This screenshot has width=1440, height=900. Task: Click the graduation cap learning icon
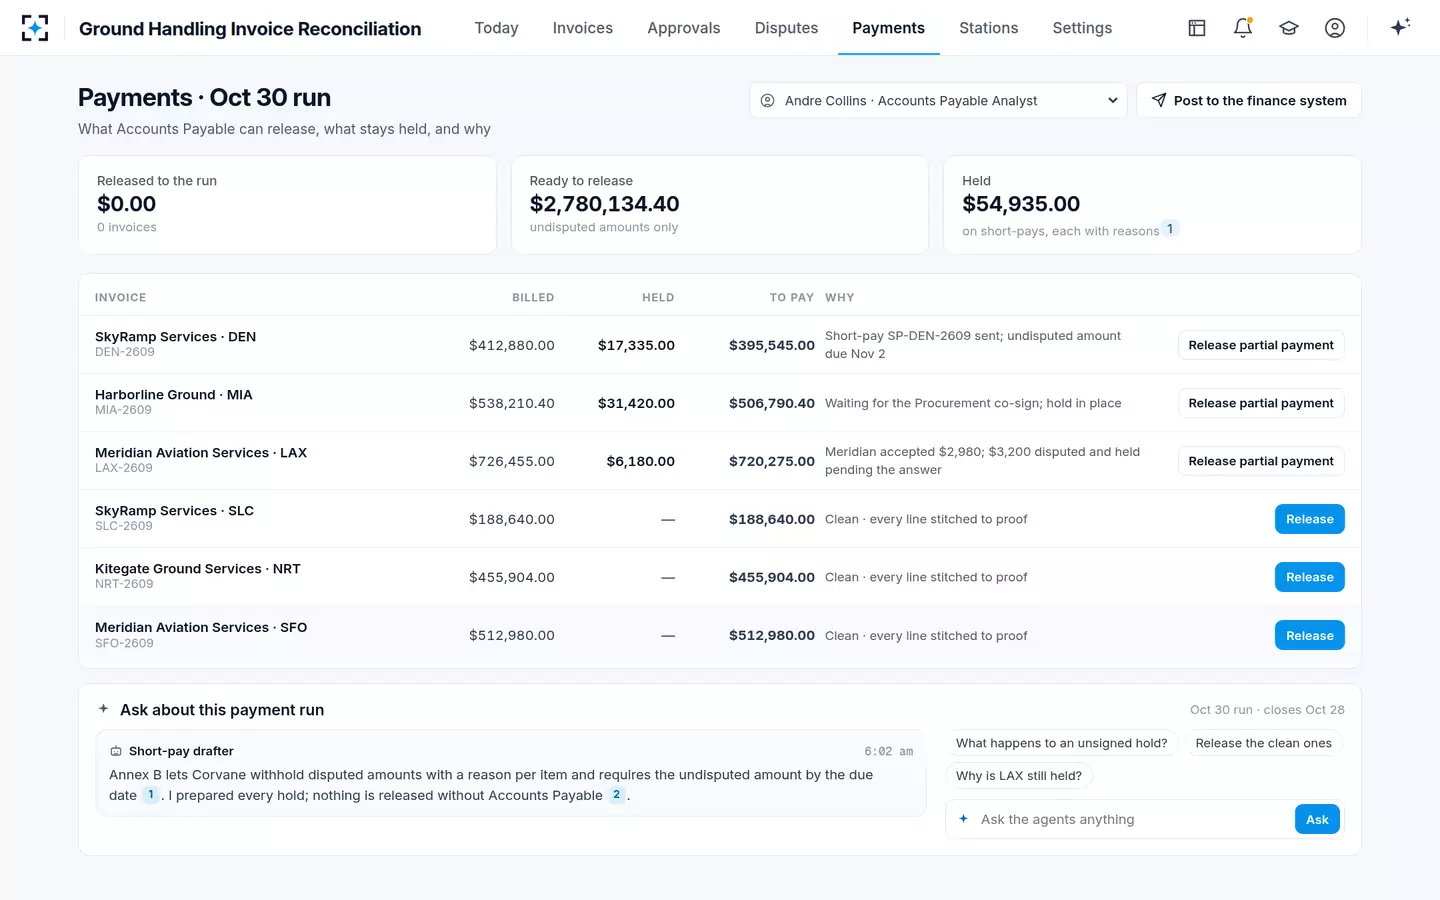1289,28
